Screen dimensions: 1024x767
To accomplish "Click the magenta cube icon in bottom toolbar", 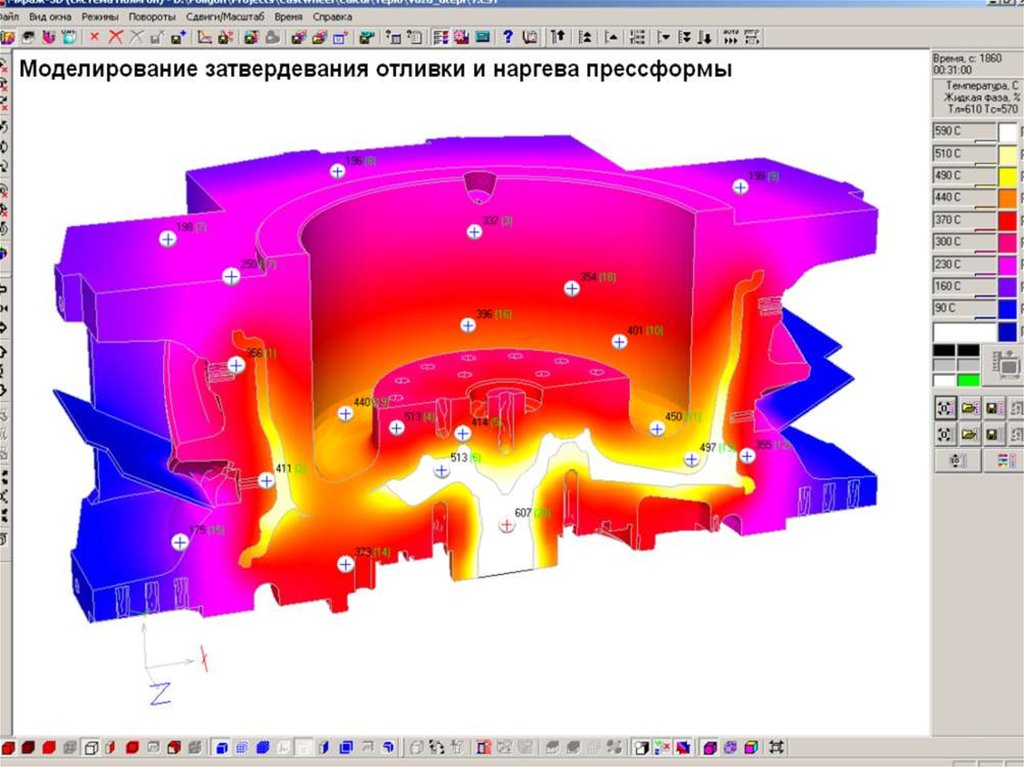I will tap(708, 747).
